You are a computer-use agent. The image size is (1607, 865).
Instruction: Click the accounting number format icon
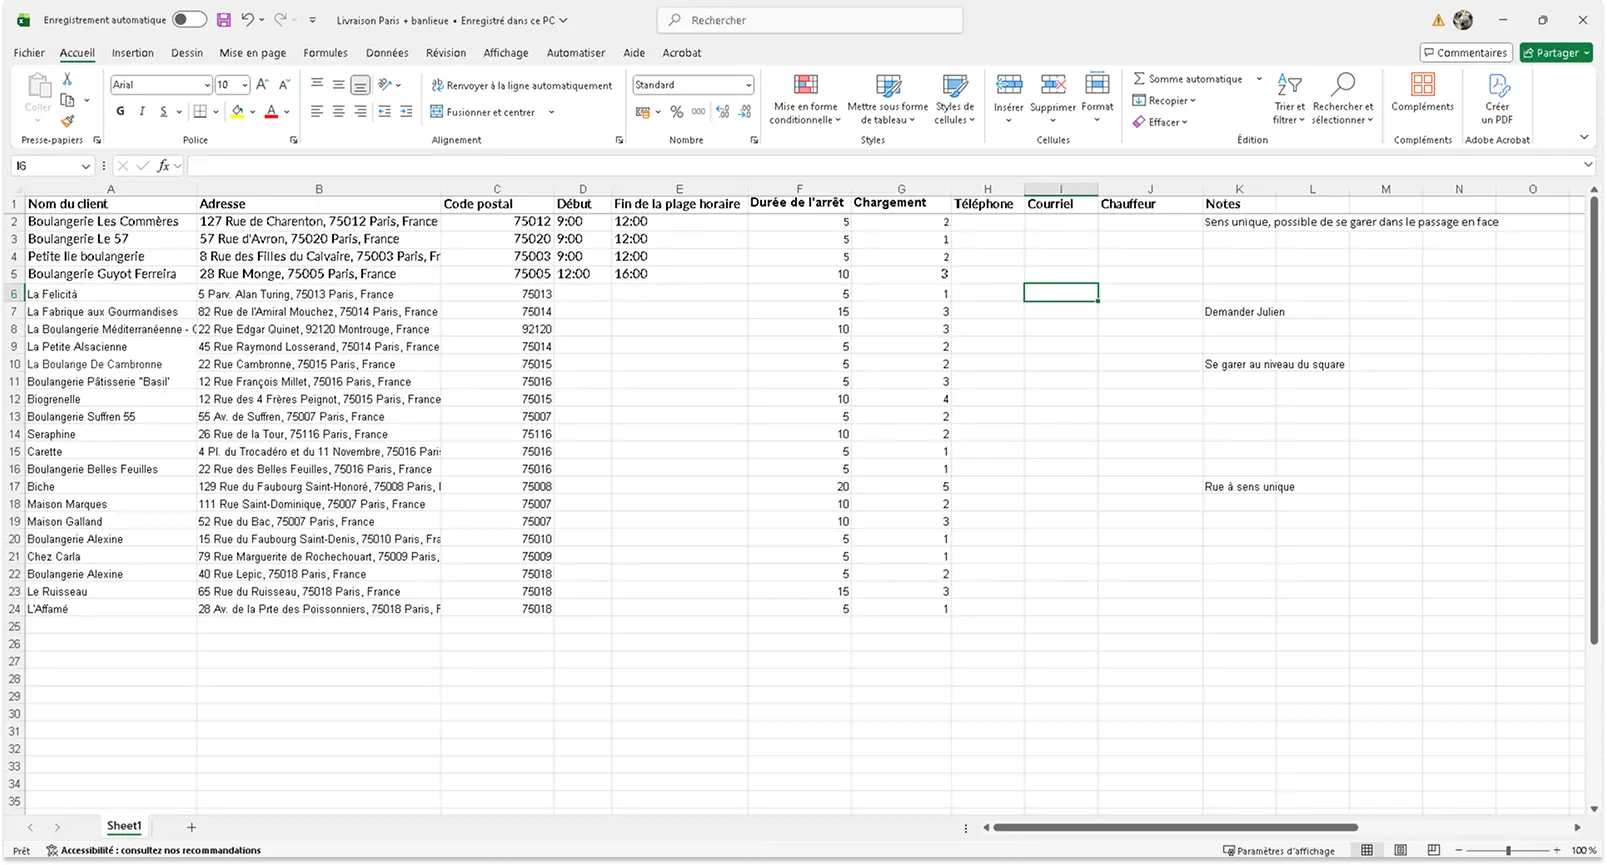(643, 112)
